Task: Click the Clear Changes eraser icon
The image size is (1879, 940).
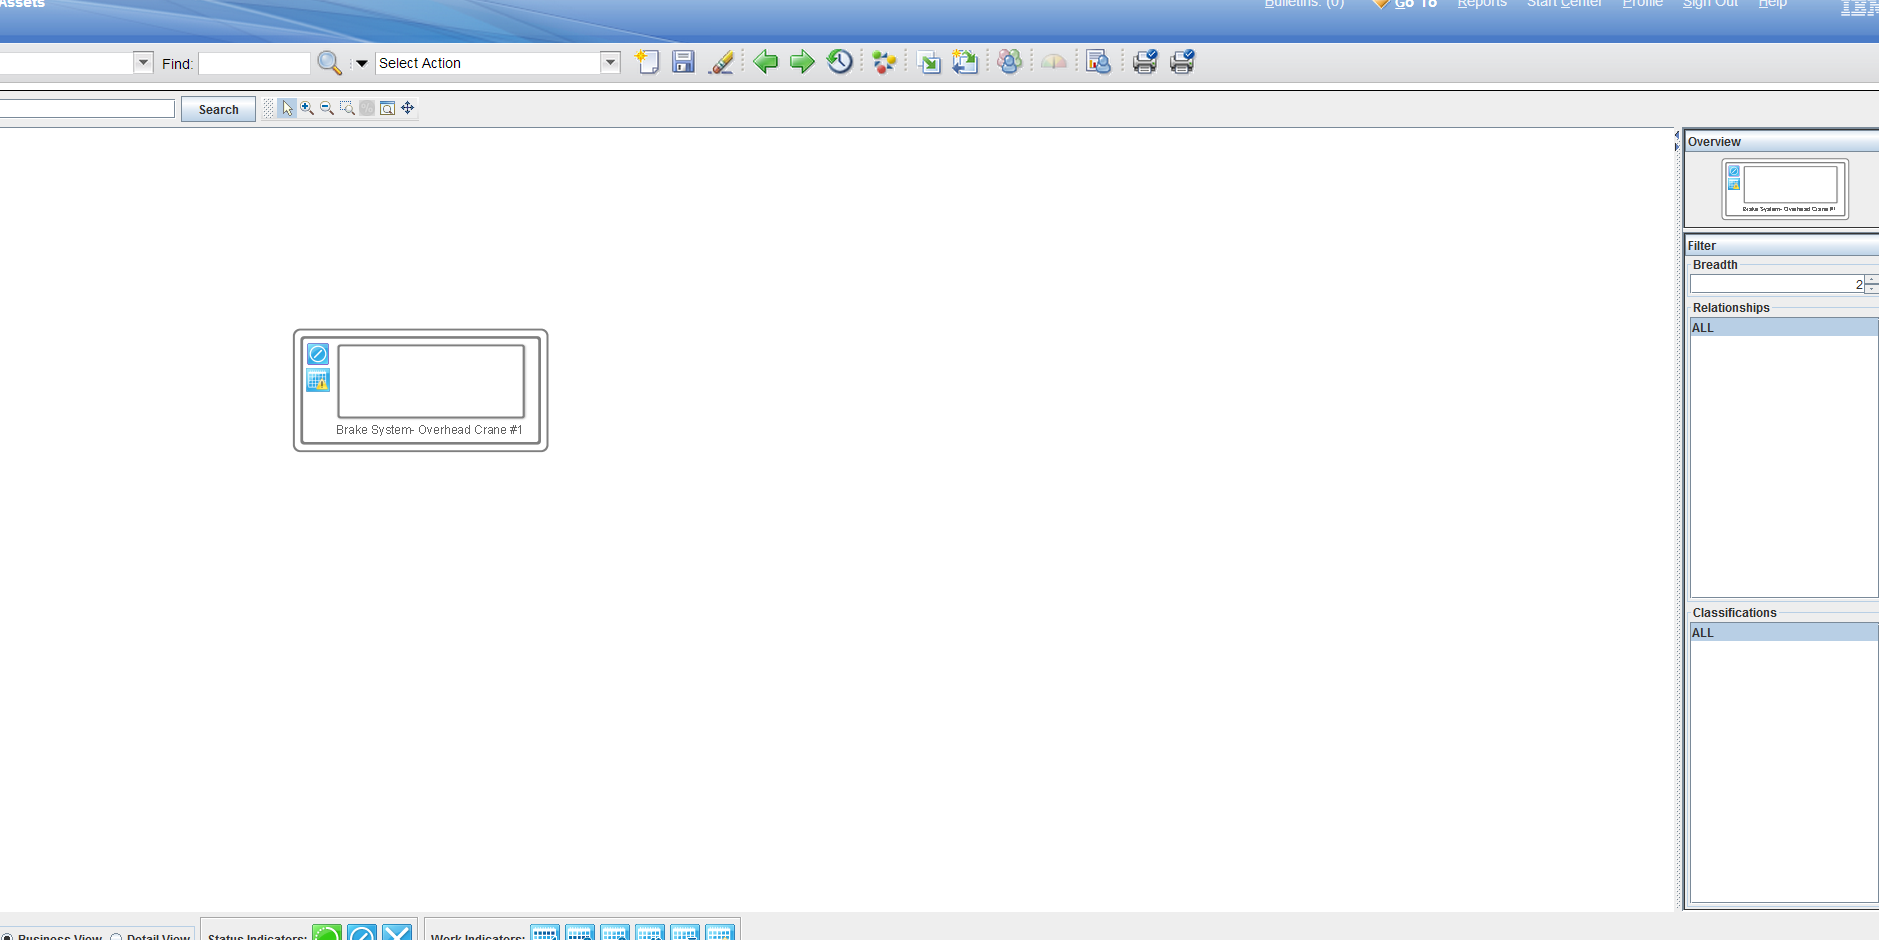Action: point(721,62)
